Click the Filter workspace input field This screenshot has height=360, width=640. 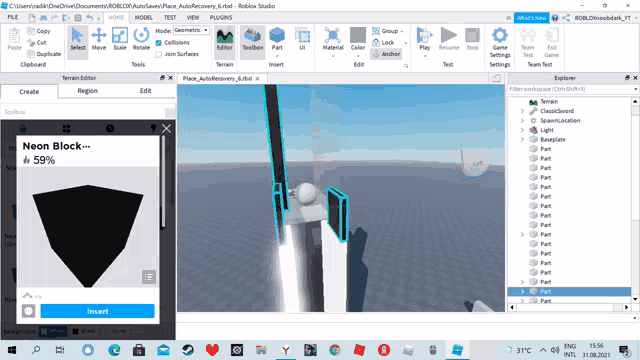point(571,89)
